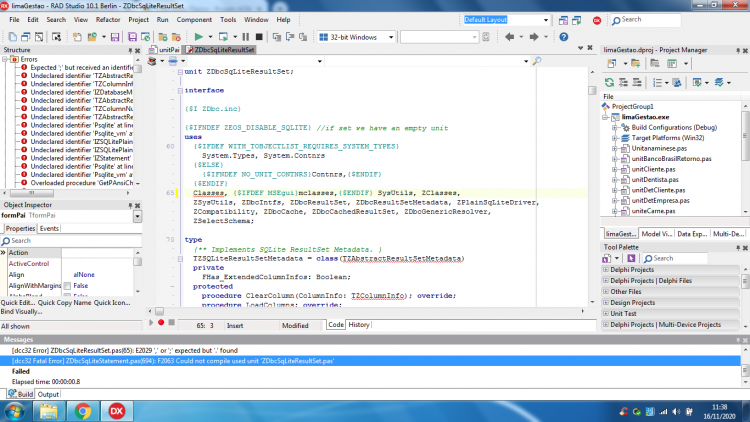750x422 pixels.
Task: Open the Refactor menu
Action: pos(108,20)
